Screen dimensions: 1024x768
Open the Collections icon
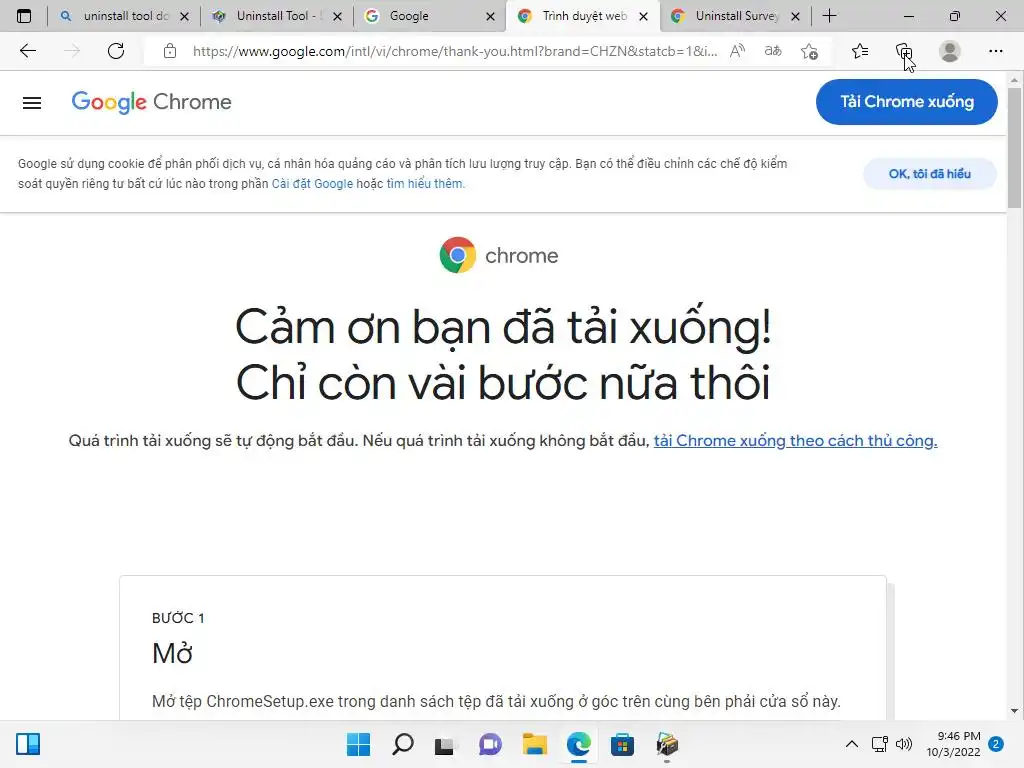tap(904, 51)
